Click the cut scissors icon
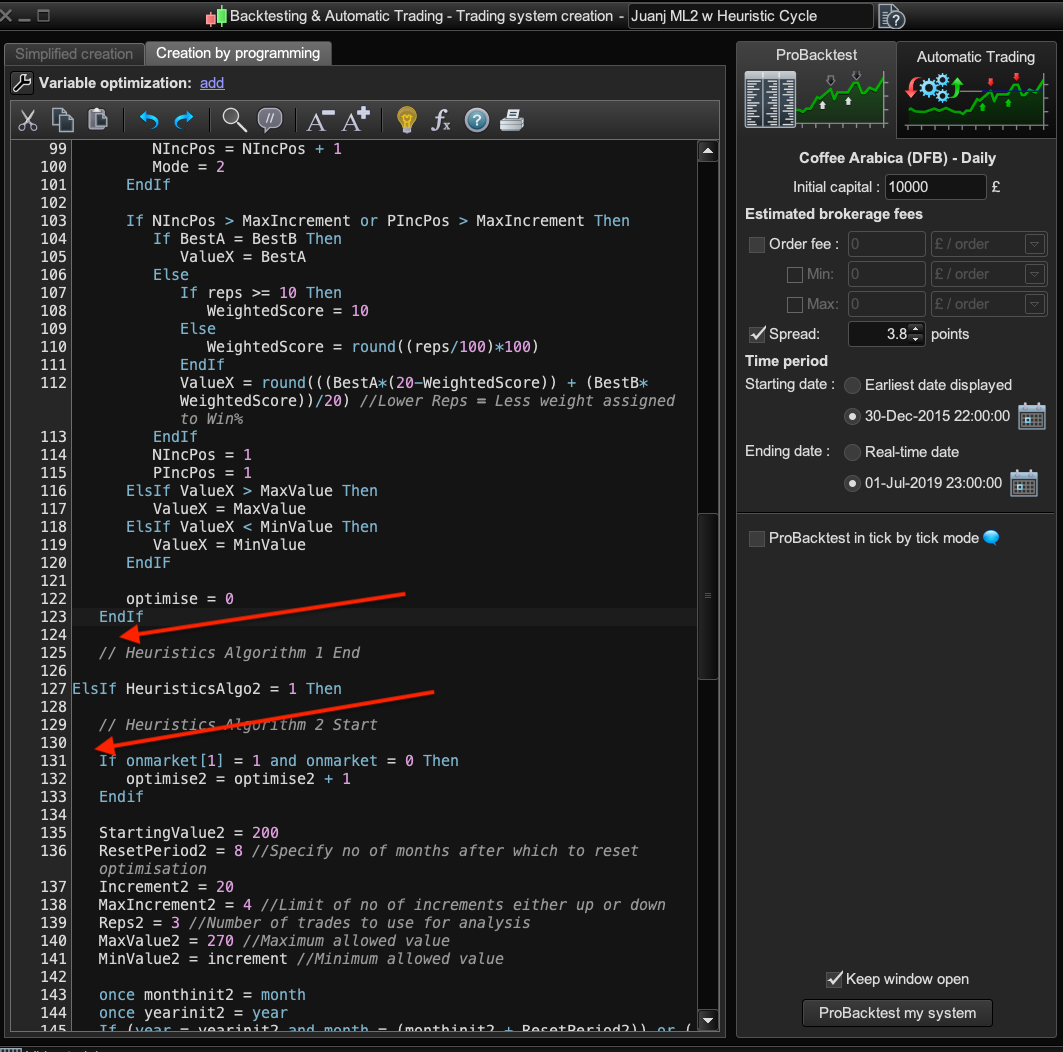 (x=28, y=121)
